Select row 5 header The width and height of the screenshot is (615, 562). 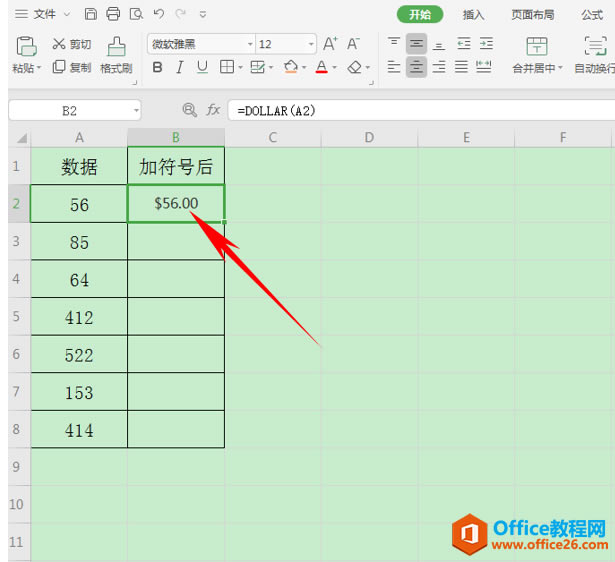[16, 316]
